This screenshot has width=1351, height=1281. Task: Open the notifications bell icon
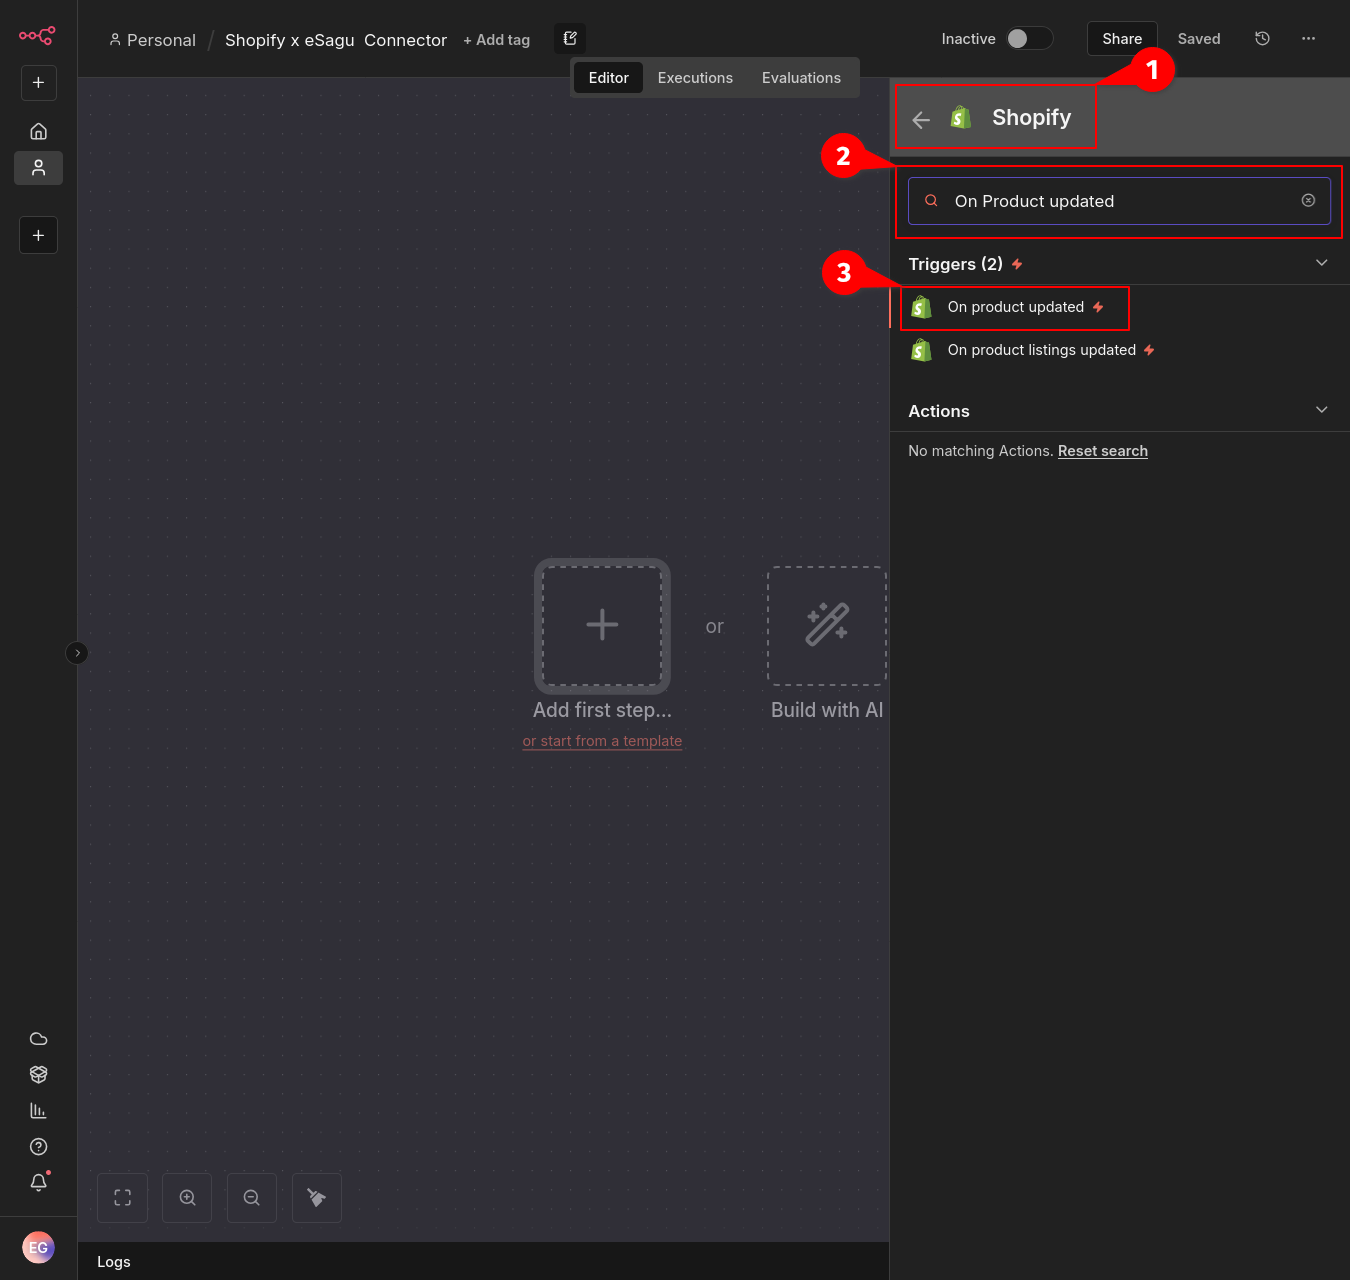click(38, 1183)
